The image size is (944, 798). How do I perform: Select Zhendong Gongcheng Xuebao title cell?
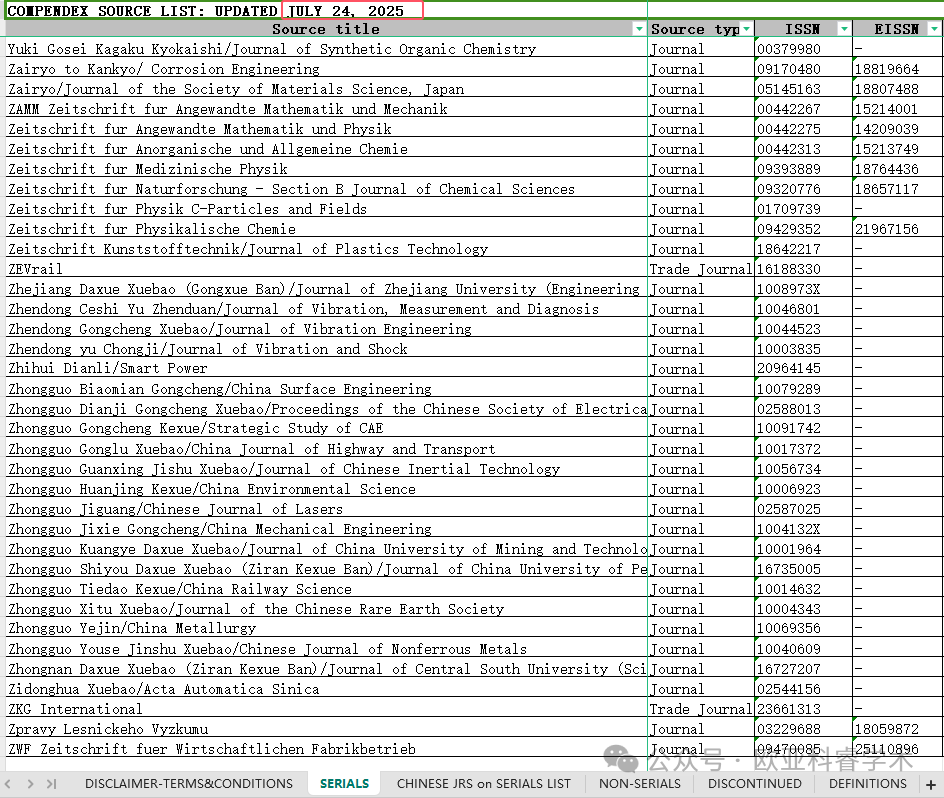click(326, 328)
